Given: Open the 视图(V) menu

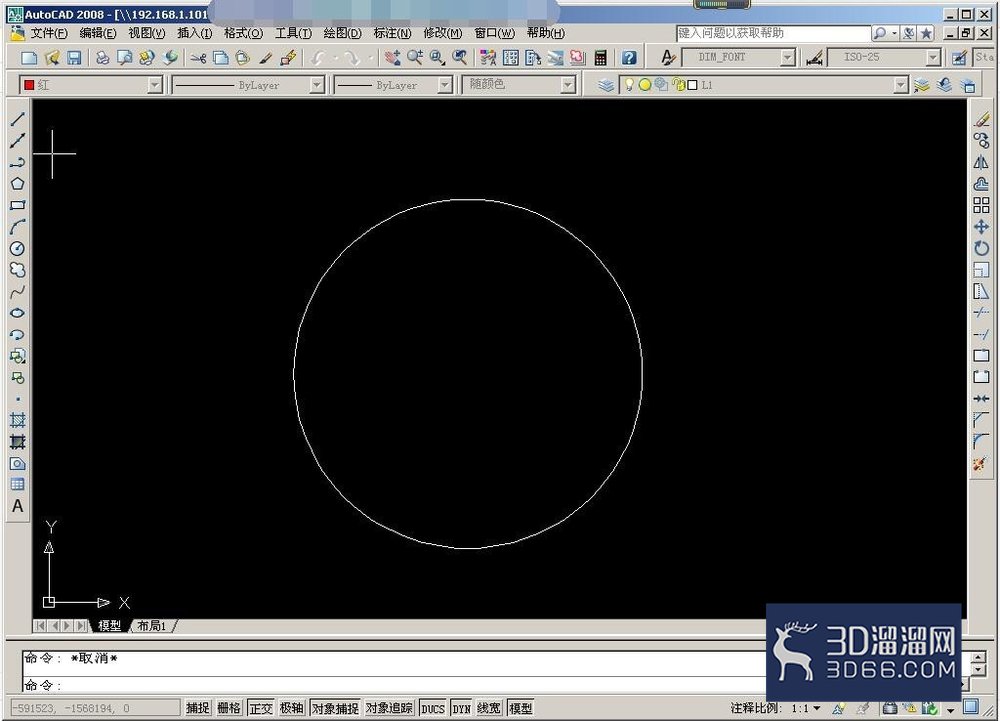Looking at the screenshot, I should point(147,33).
